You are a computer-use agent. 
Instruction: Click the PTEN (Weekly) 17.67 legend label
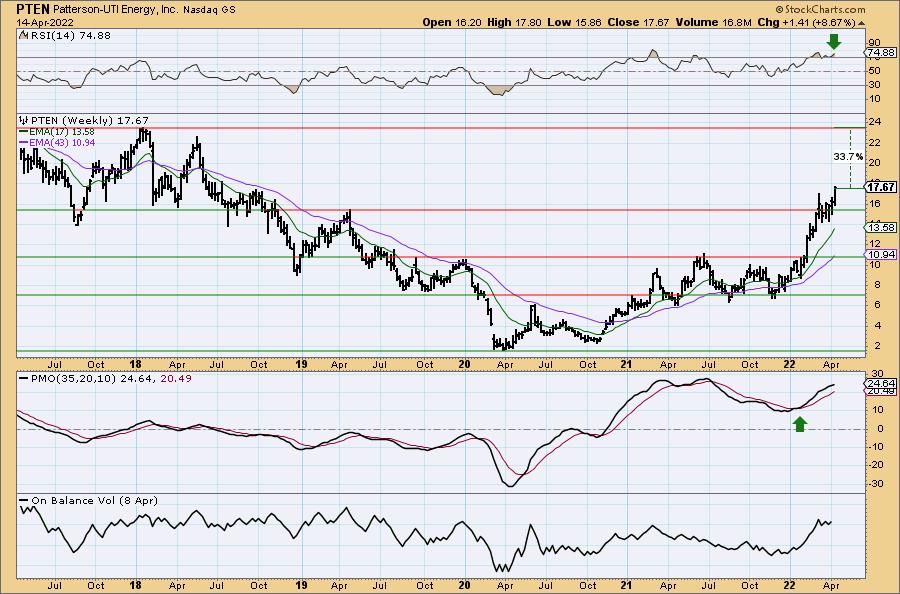pos(90,120)
